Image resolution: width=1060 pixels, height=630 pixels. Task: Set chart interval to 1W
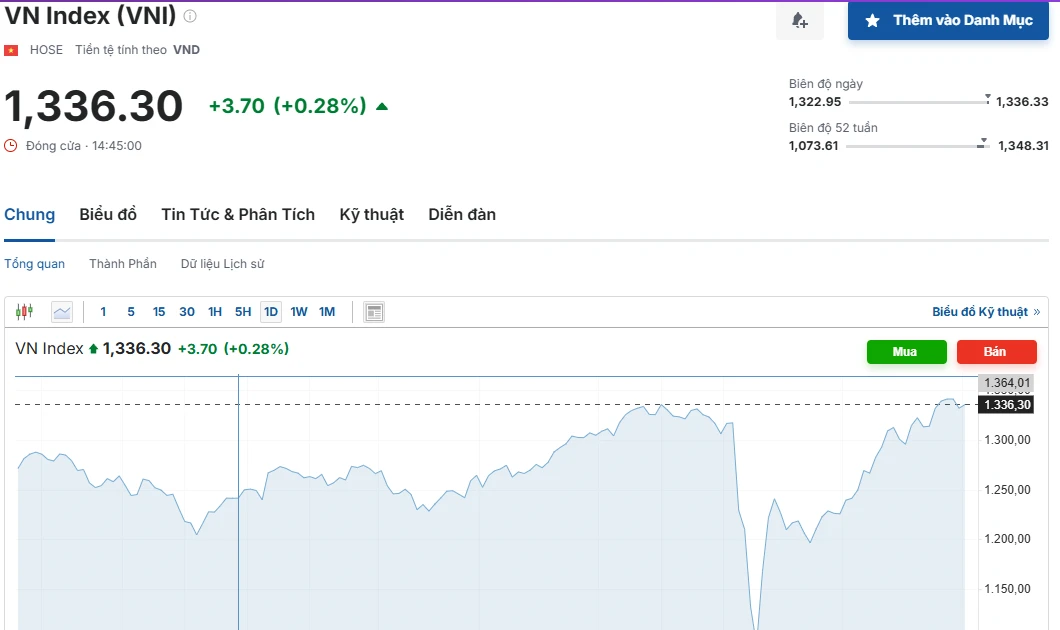tap(299, 312)
